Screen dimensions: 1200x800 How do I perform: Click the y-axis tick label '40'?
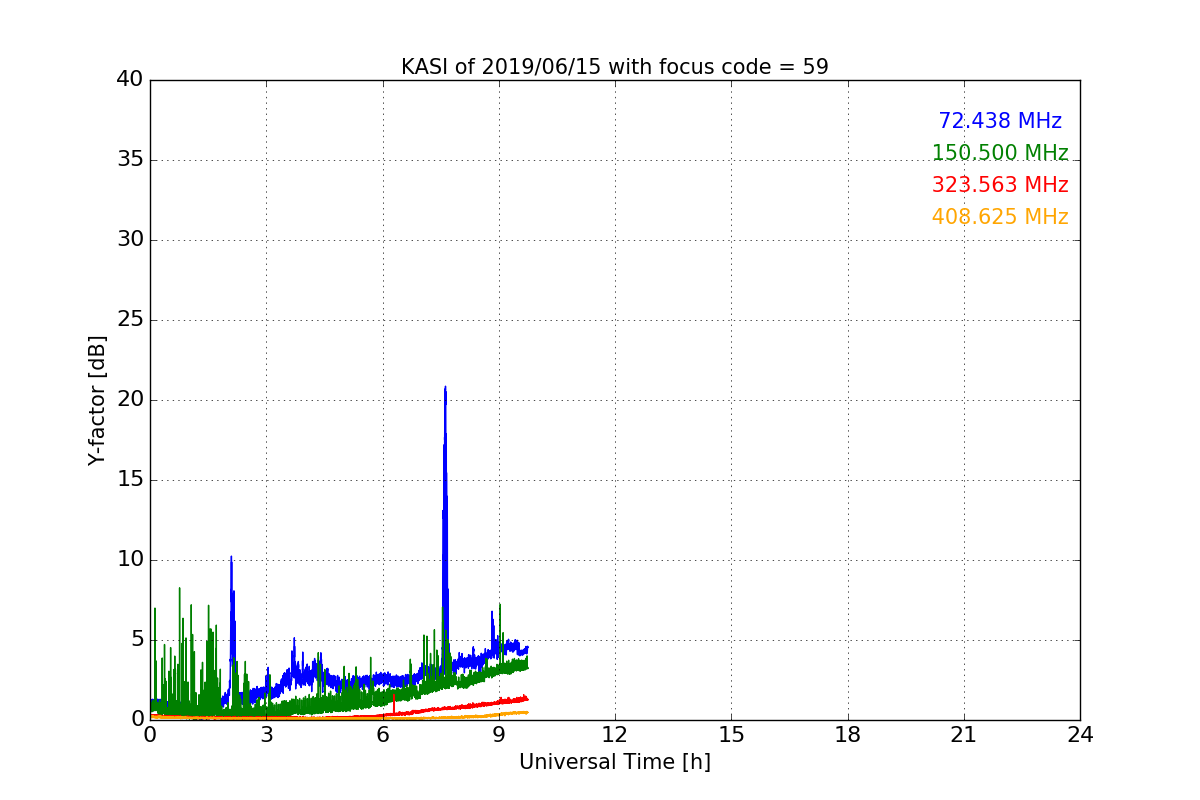(x=130, y=80)
